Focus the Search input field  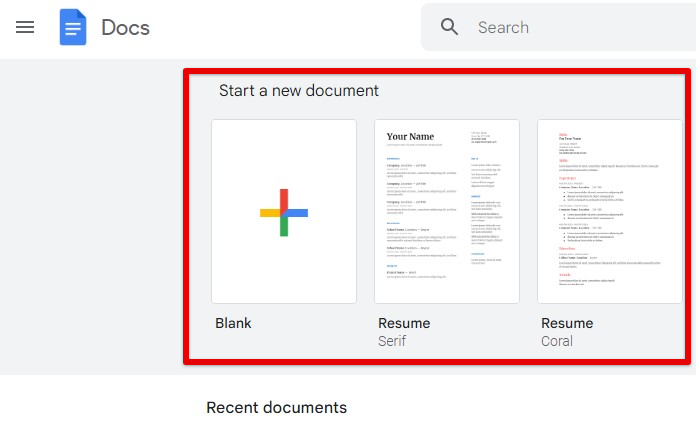point(558,27)
